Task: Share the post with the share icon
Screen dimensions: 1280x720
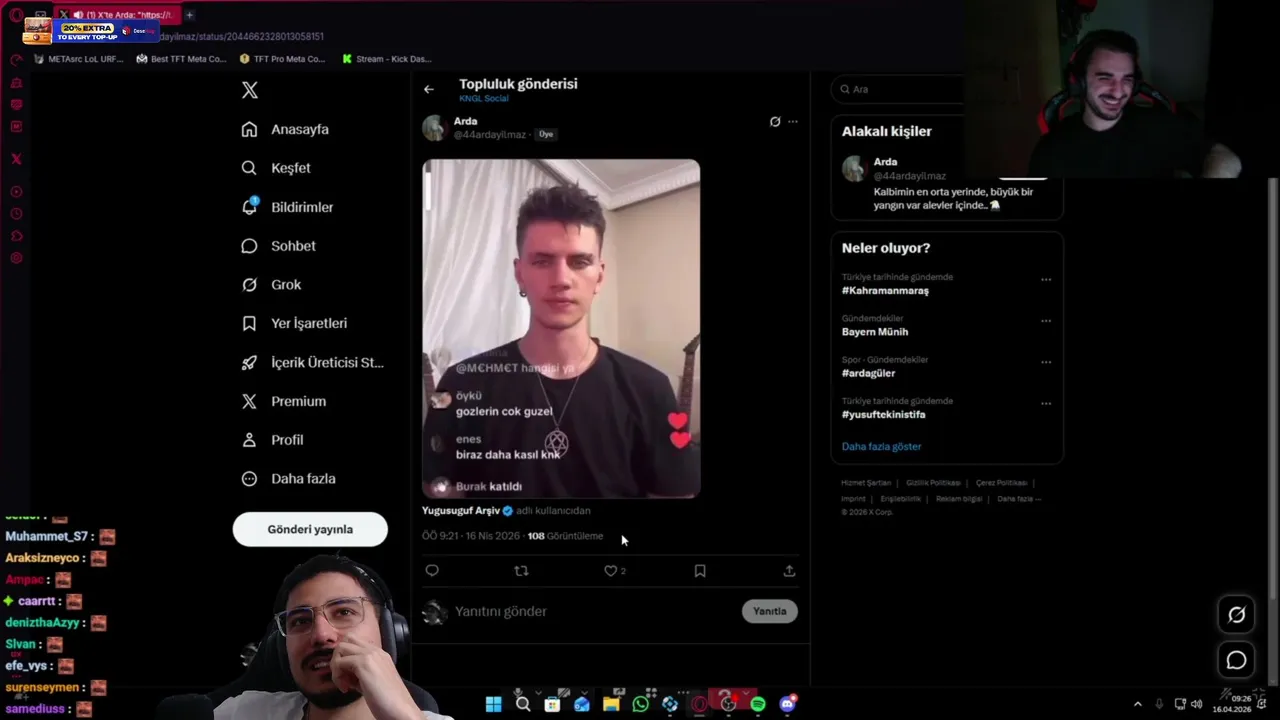Action: pyautogui.click(x=789, y=571)
